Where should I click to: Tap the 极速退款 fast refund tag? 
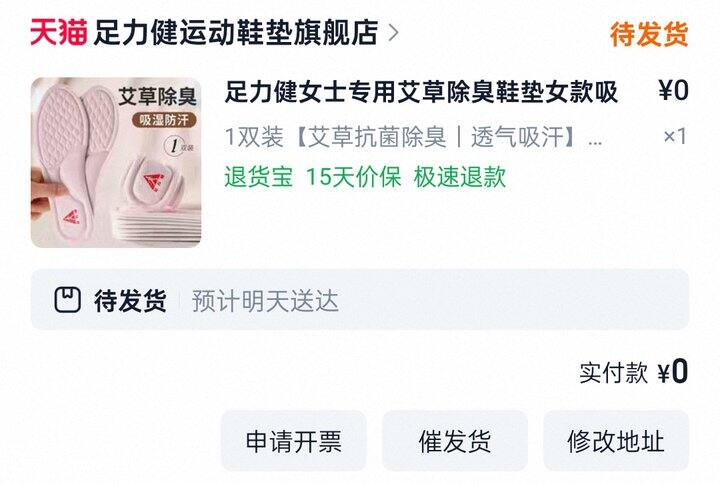click(460, 177)
